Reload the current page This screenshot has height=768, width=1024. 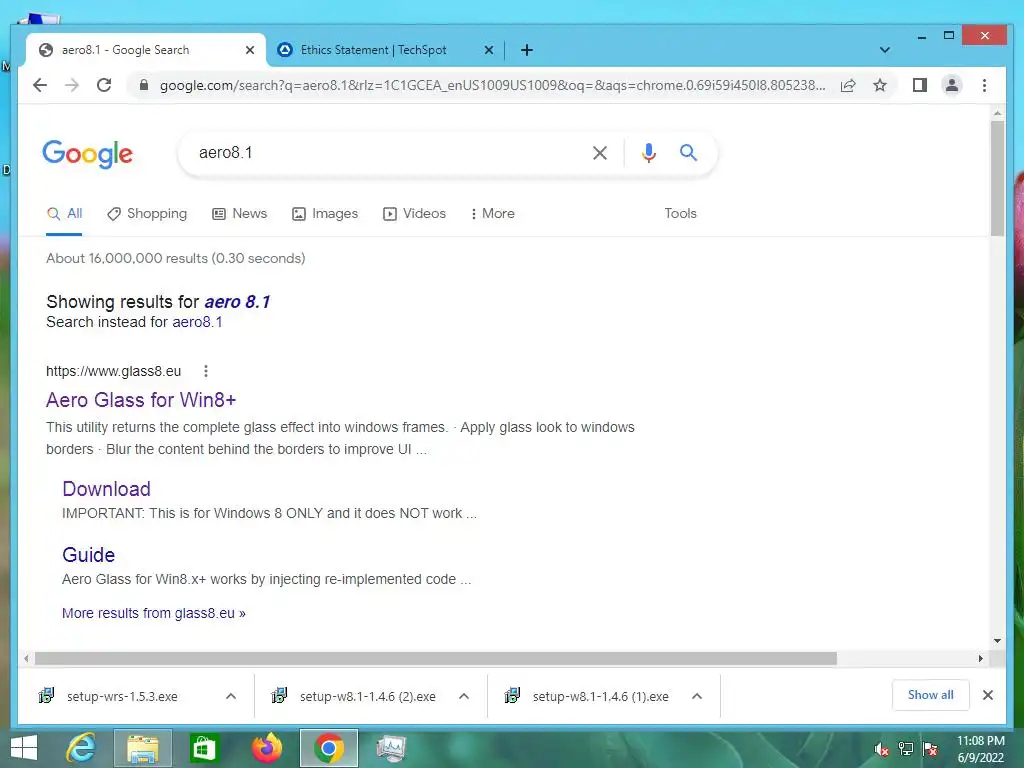[104, 85]
